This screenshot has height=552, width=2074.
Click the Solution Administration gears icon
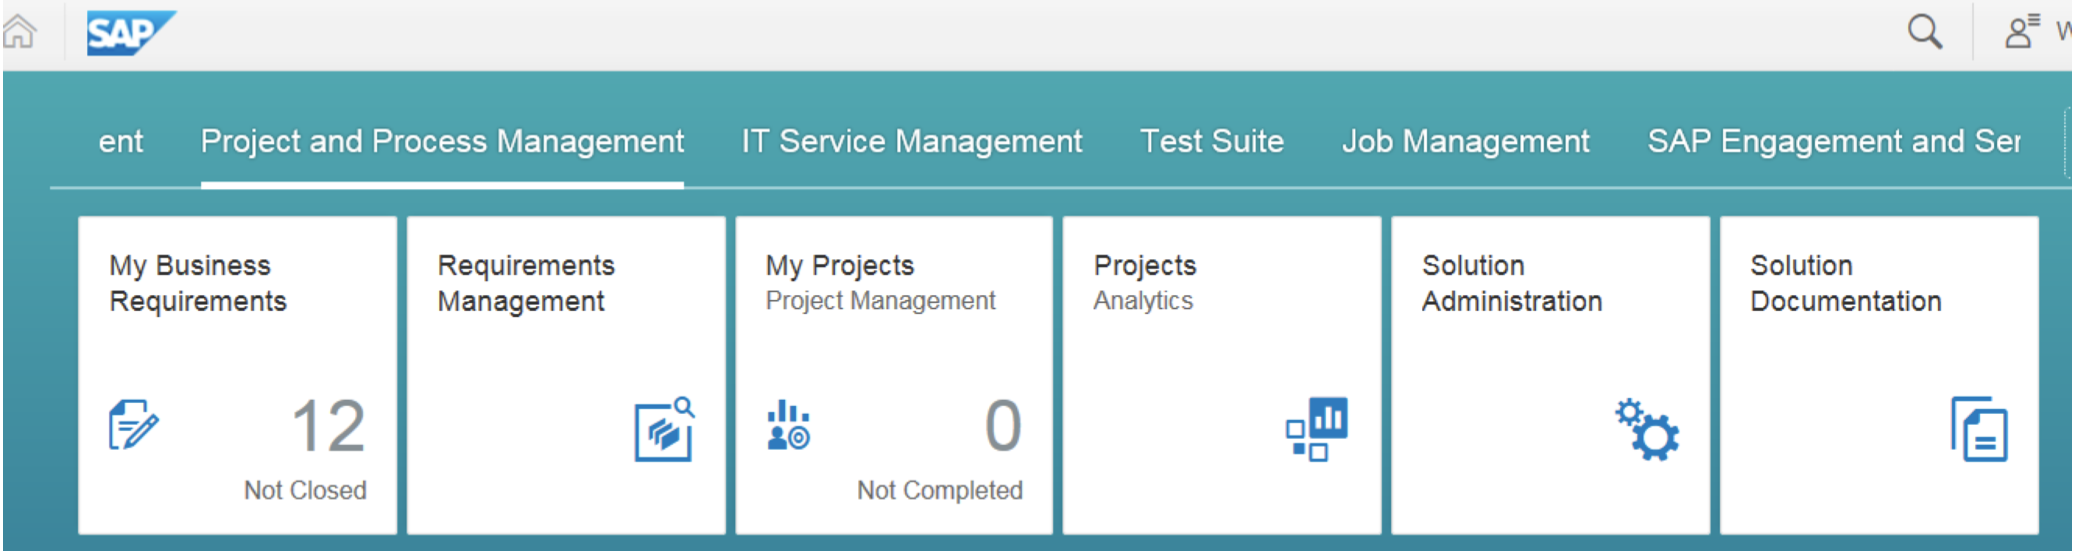[1646, 429]
